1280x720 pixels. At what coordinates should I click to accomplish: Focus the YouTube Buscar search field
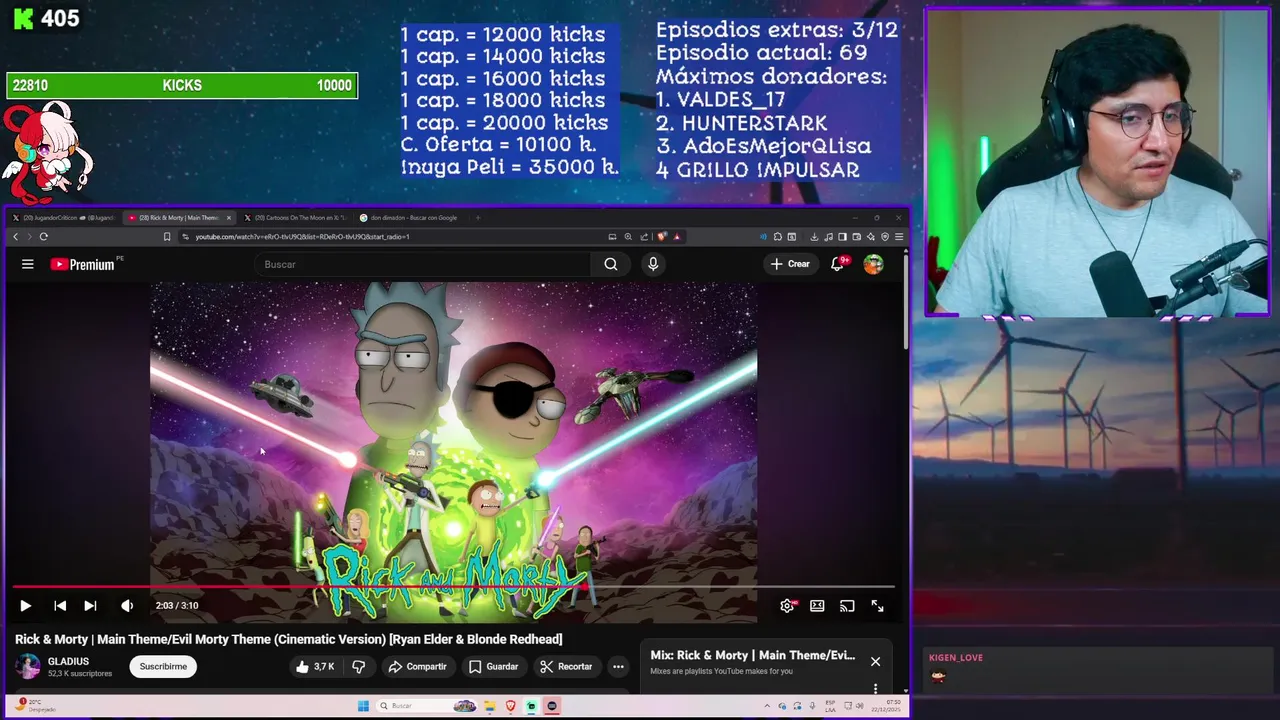[x=425, y=264]
